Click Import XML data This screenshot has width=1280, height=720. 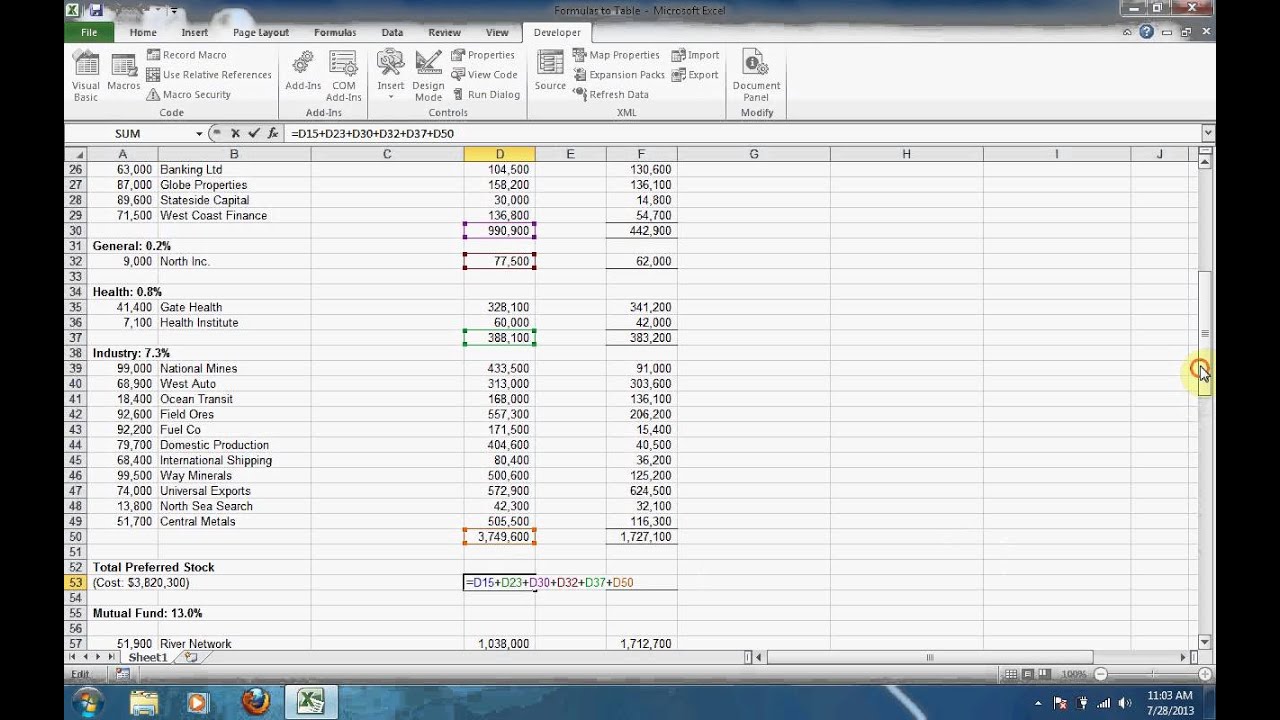(695, 55)
